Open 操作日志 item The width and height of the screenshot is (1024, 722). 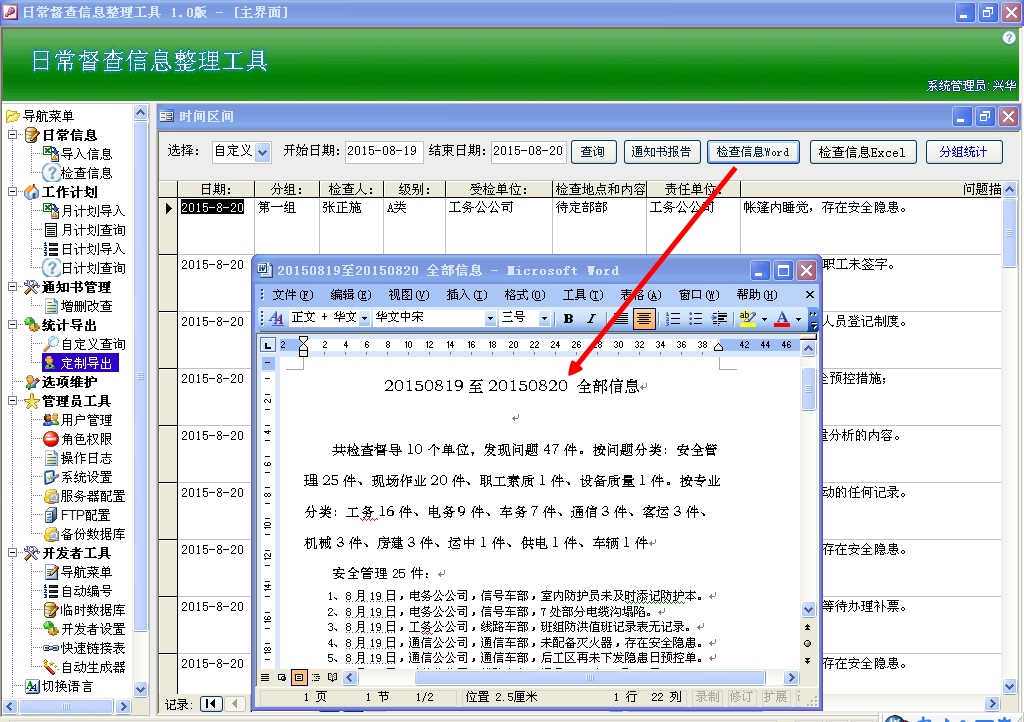coord(78,458)
